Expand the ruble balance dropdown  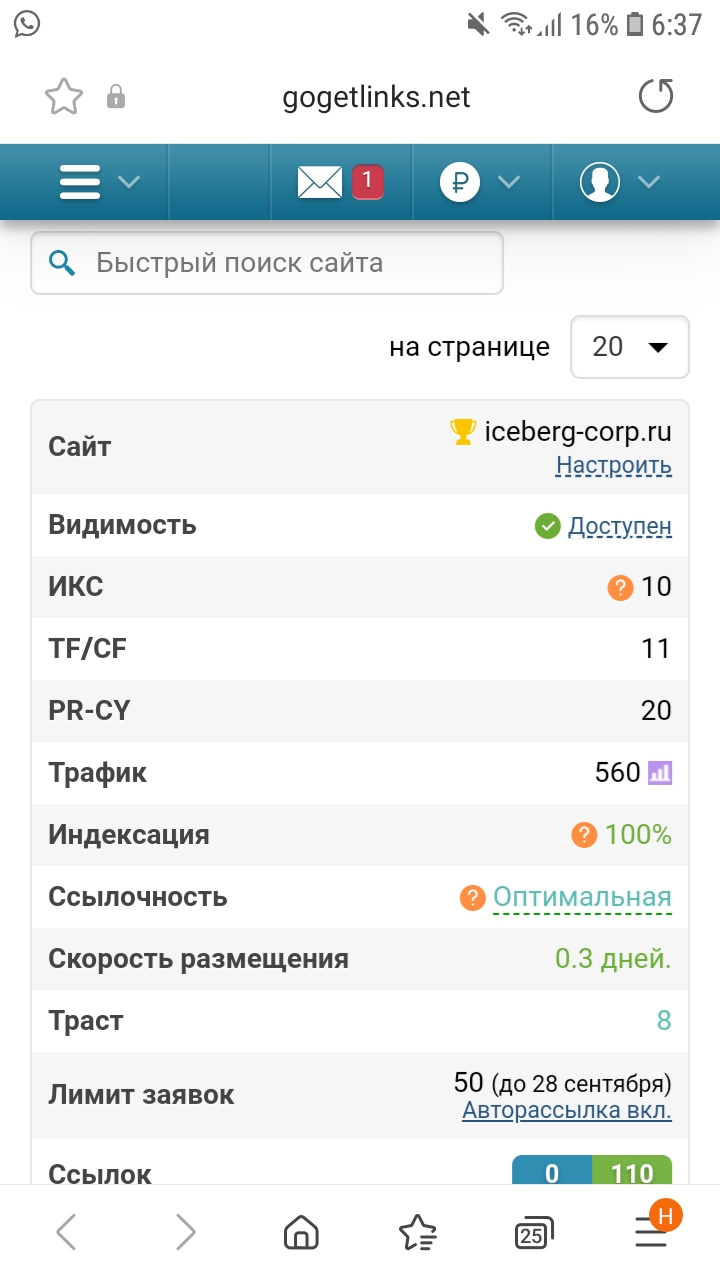click(480, 182)
